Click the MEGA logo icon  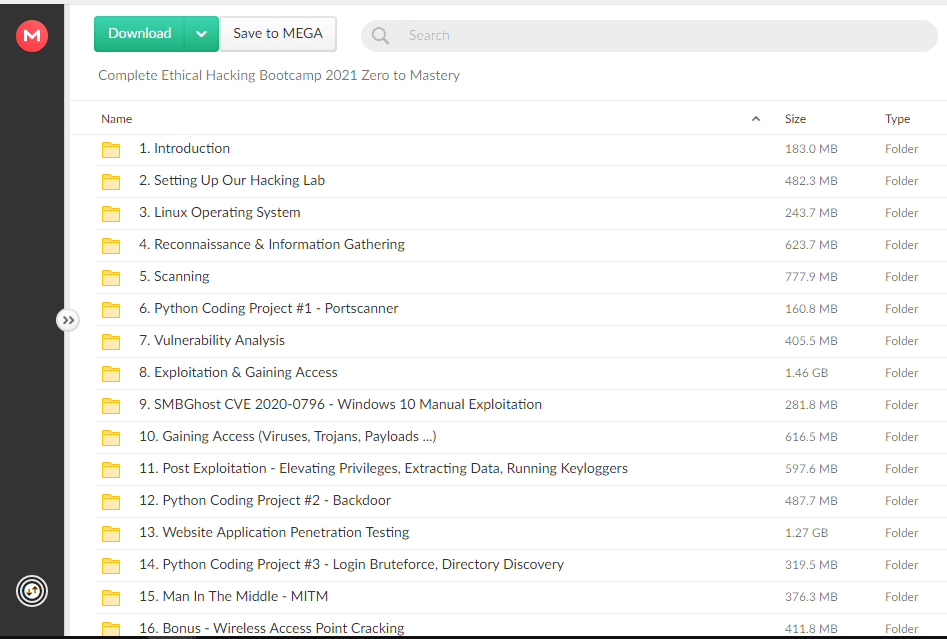point(32,36)
